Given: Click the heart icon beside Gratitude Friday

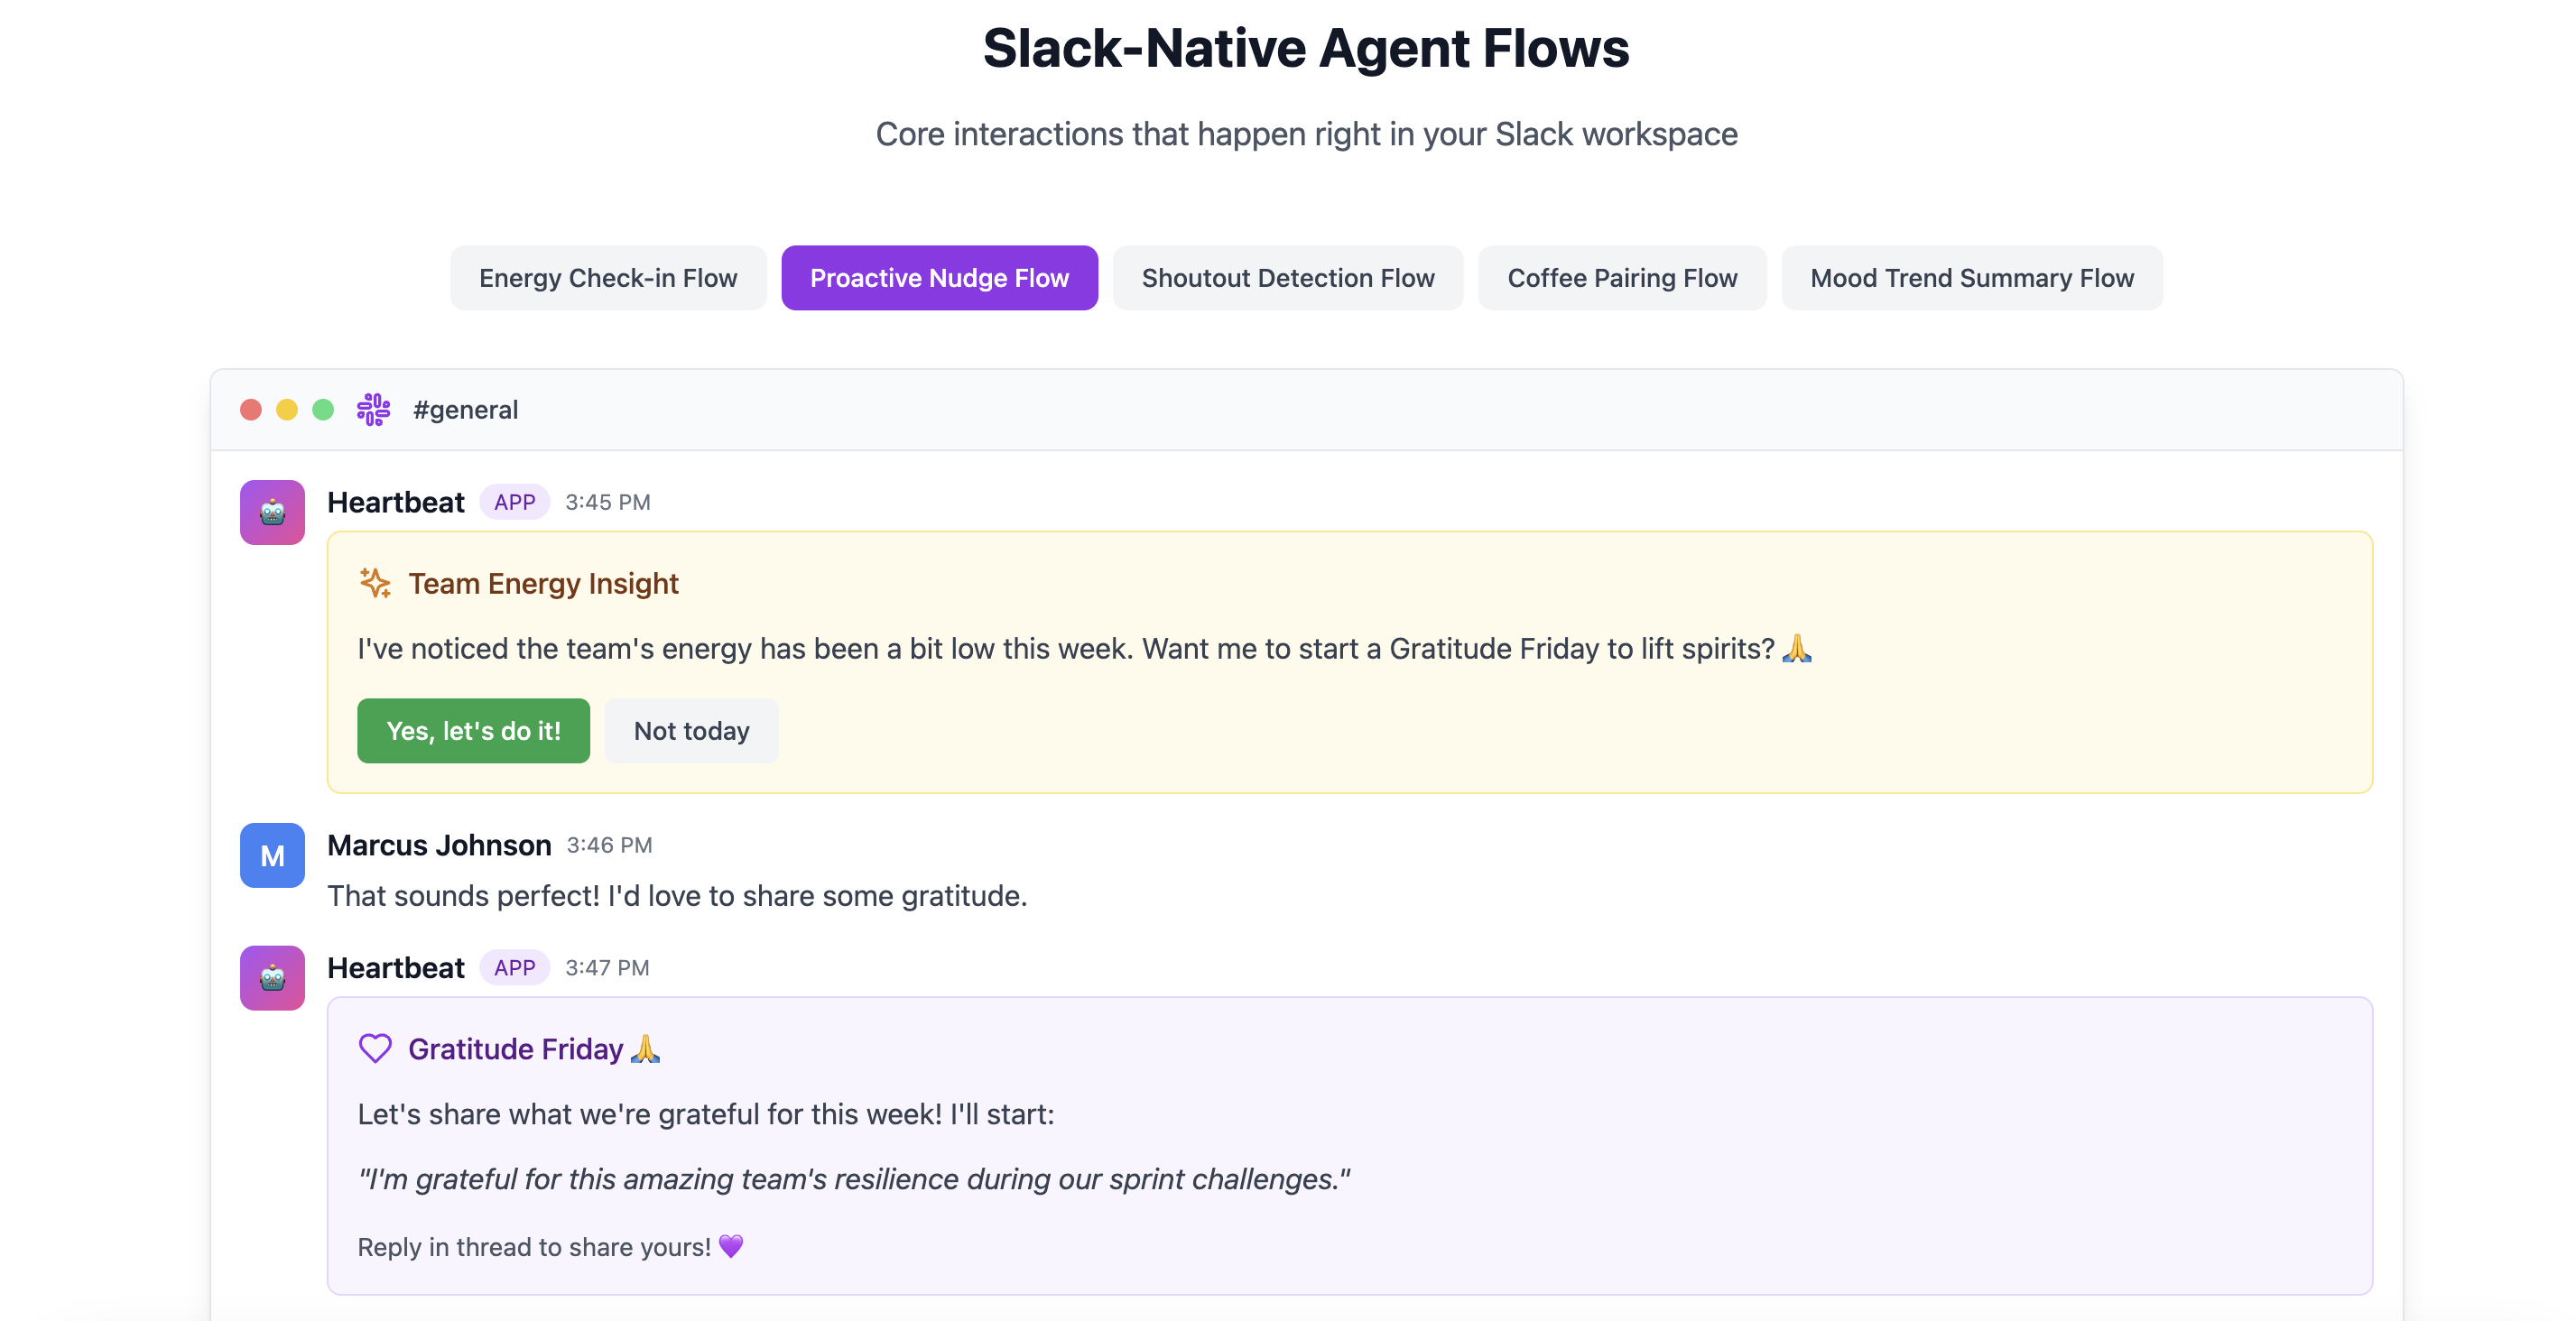Looking at the screenshot, I should pyautogui.click(x=375, y=1048).
